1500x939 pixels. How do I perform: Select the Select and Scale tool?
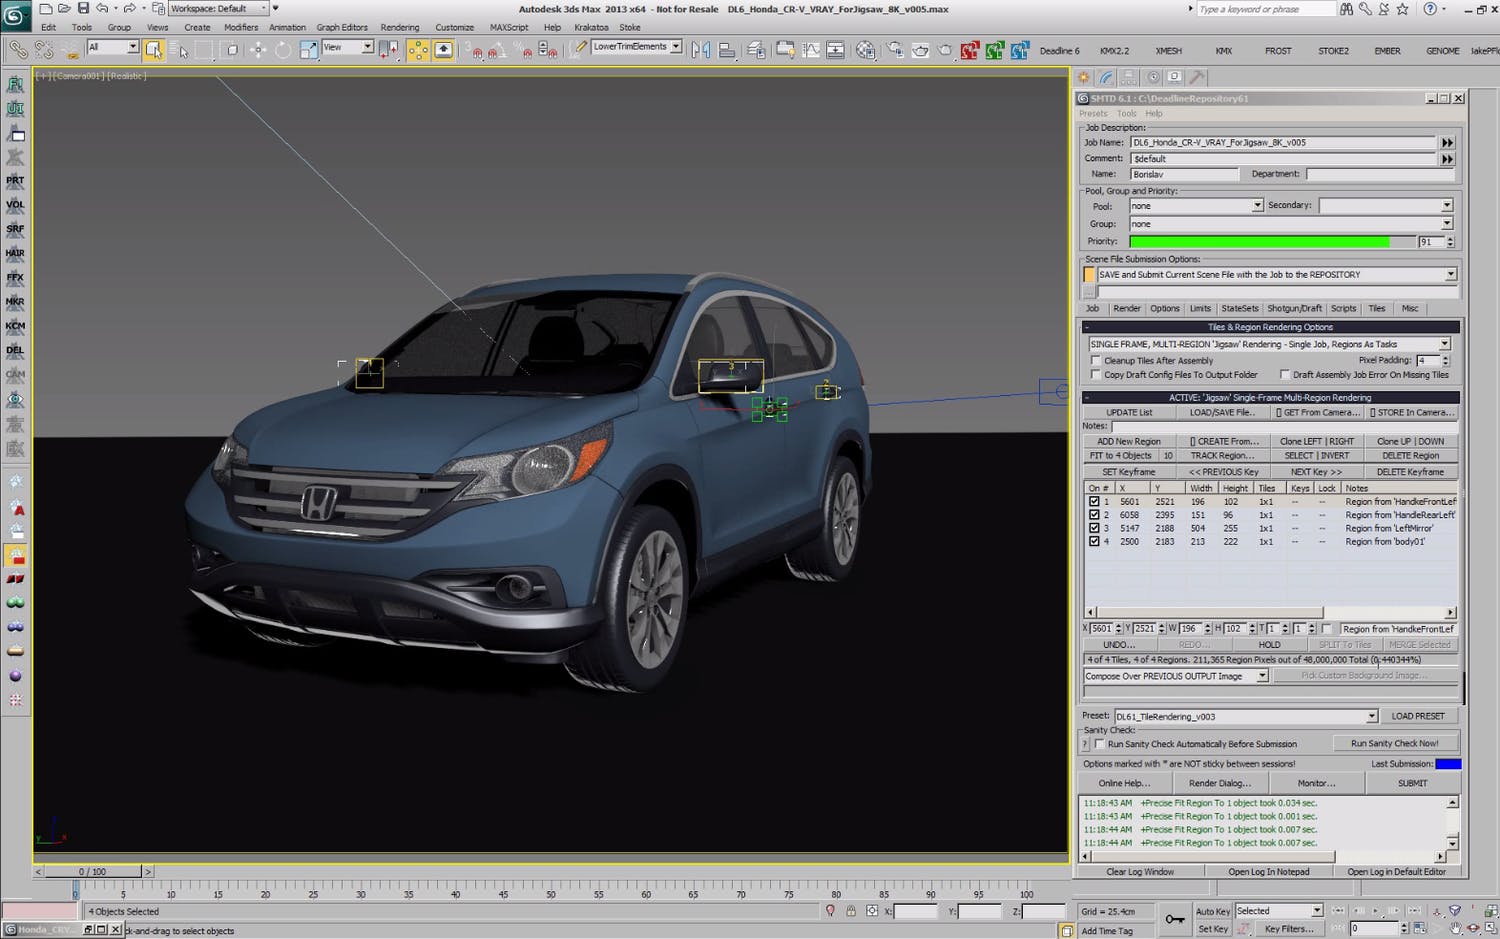[x=309, y=49]
